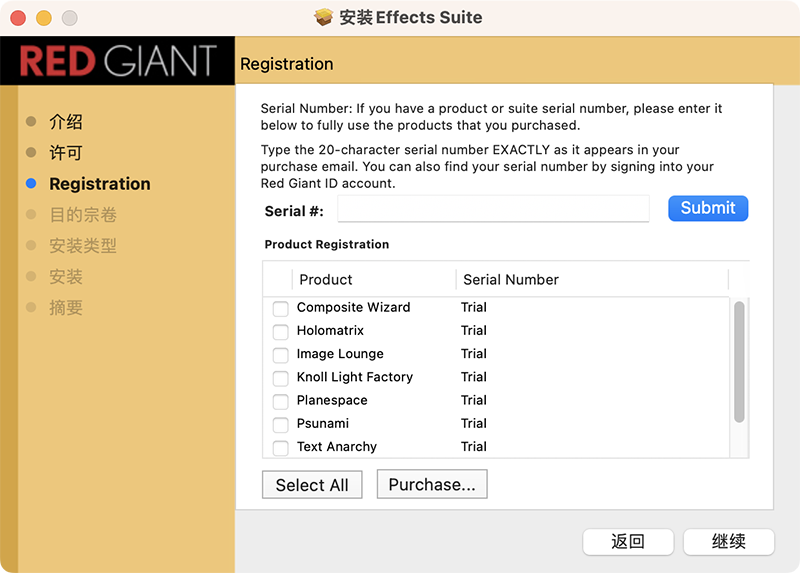Check the Image Lounge product box
Viewport: 800px width, 573px height.
[x=281, y=354]
